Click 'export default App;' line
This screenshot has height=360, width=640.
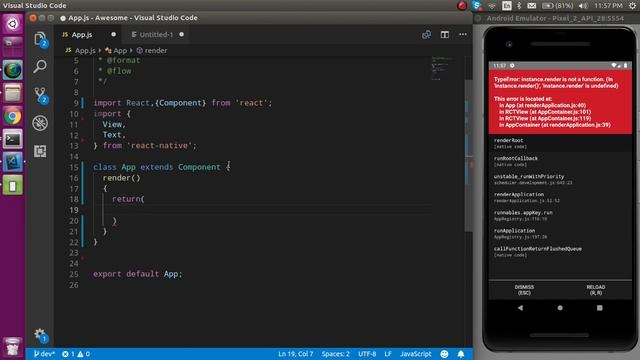[138, 274]
